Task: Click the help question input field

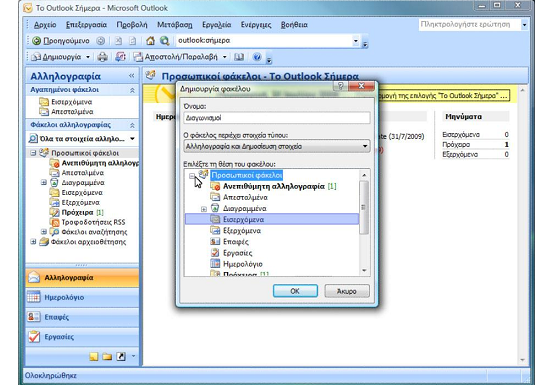Action: [469, 25]
